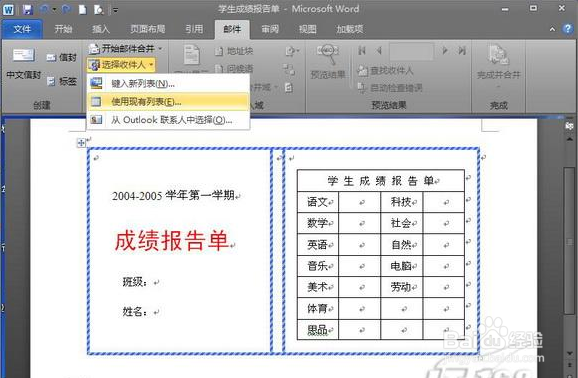Click the 预览结果 preview results button
Screen dimensions: 578x378
coord(328,62)
